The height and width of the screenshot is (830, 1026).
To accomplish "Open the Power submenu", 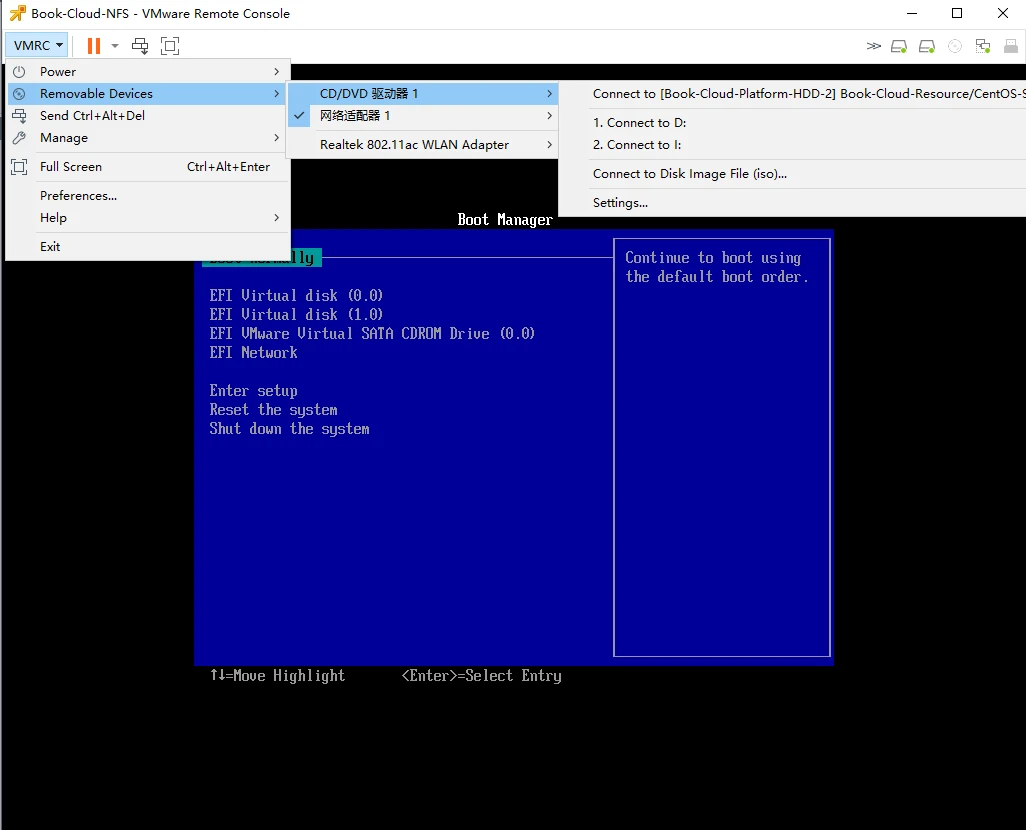I will [148, 71].
